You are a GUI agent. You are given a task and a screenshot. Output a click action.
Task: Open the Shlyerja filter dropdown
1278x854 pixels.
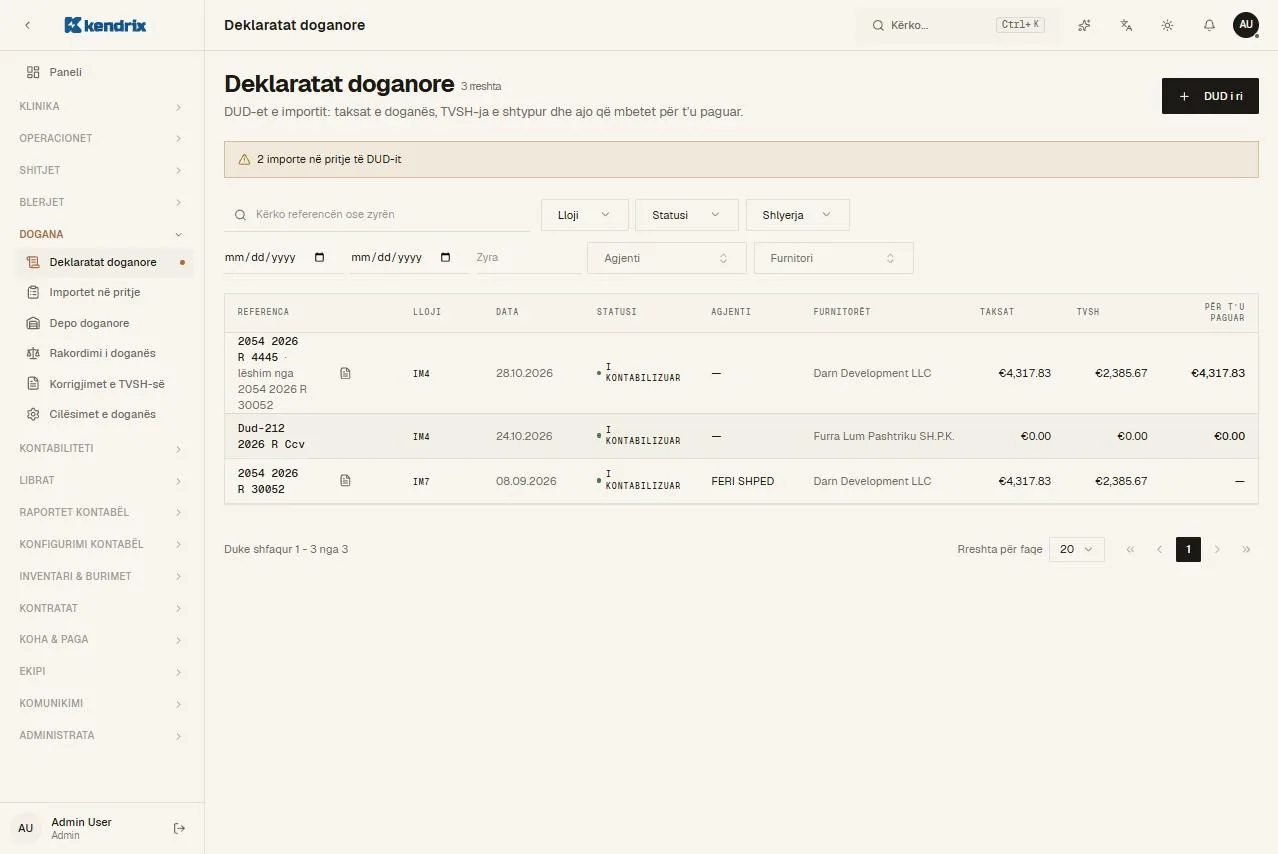click(x=798, y=215)
